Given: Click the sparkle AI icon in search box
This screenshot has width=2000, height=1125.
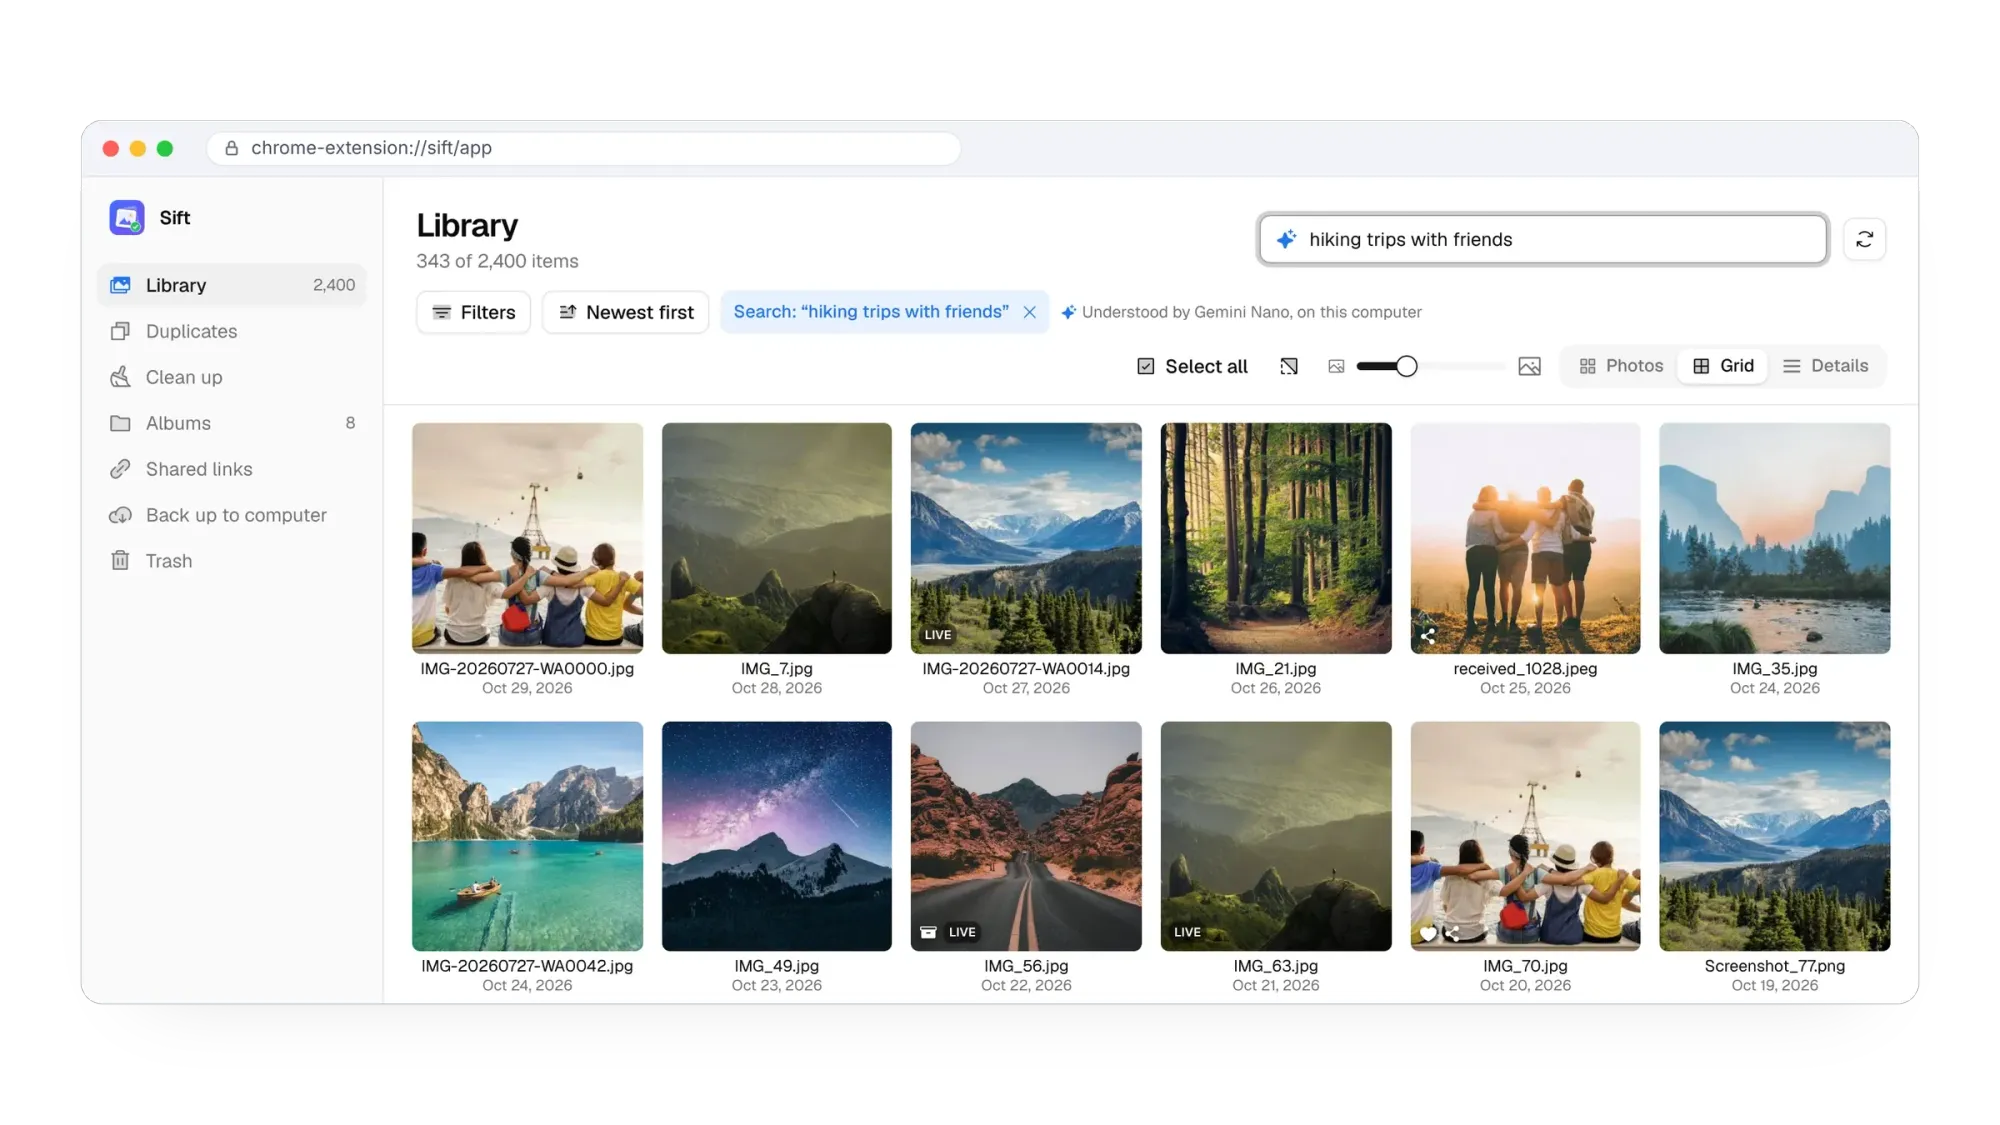Looking at the screenshot, I should point(1286,239).
